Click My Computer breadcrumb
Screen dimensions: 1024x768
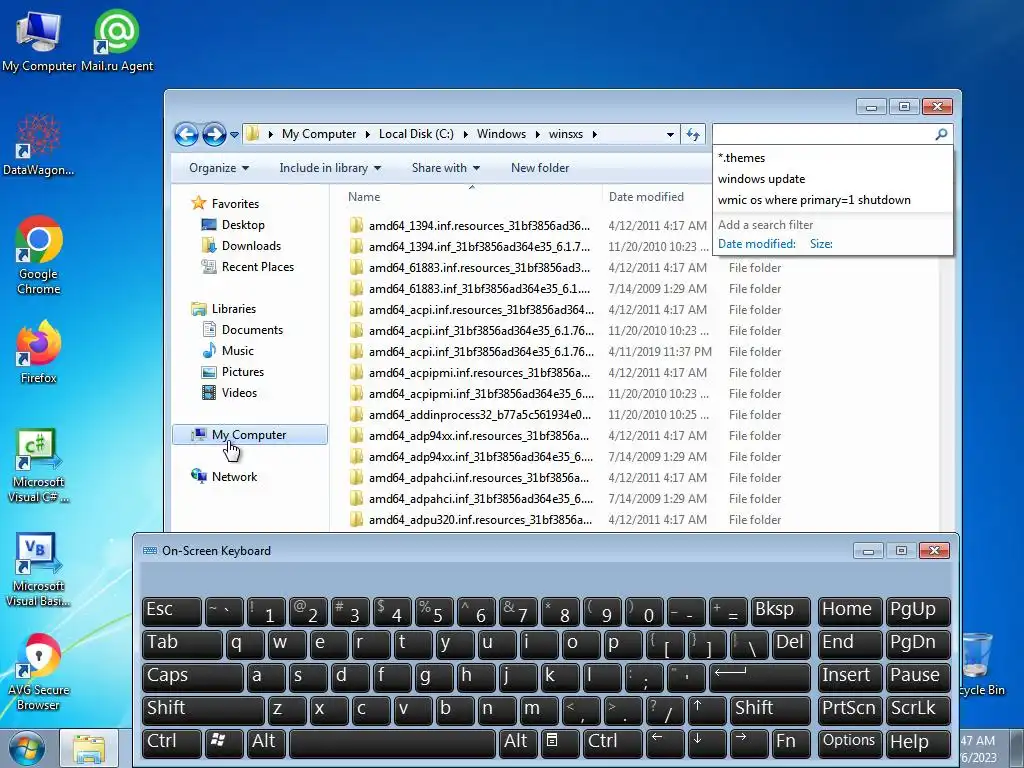319,134
